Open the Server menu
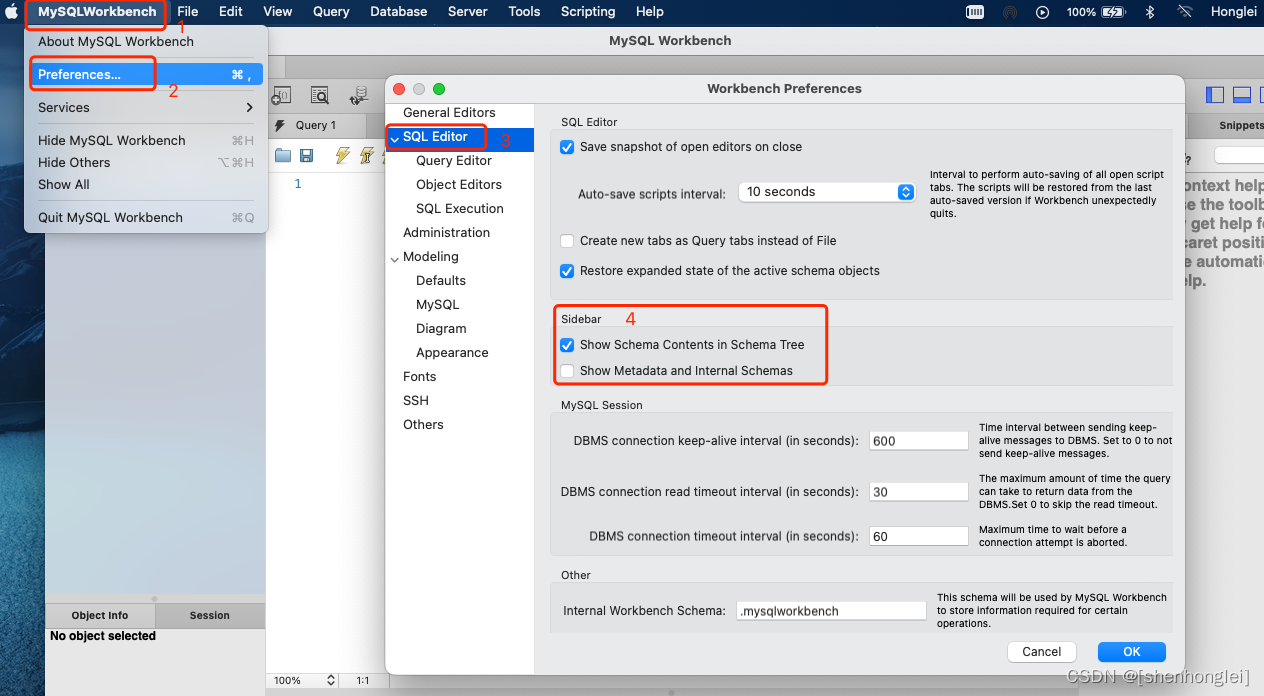This screenshot has width=1264, height=696. pos(468,12)
